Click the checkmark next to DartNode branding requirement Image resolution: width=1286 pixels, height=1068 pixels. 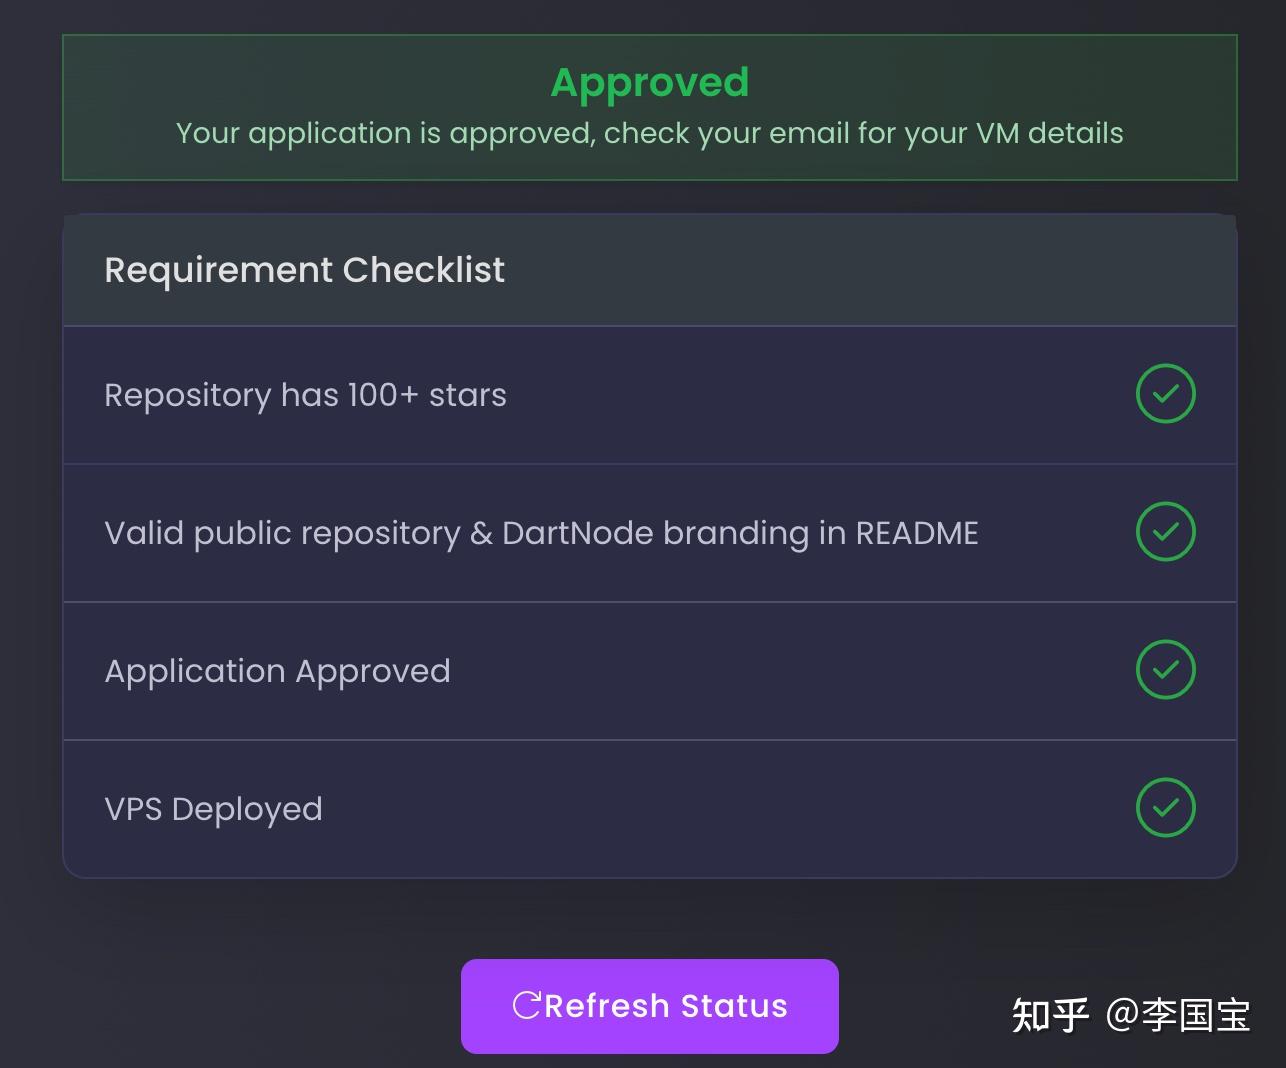(x=1165, y=532)
